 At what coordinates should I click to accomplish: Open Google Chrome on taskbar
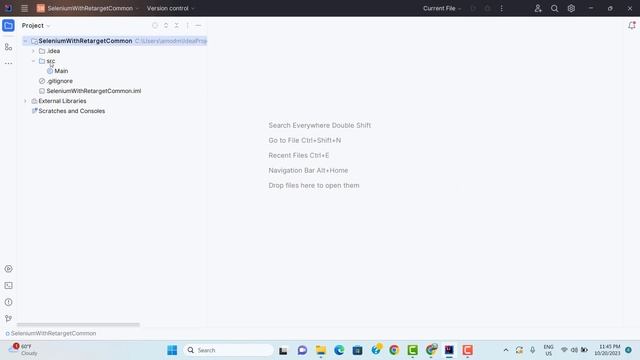point(394,350)
